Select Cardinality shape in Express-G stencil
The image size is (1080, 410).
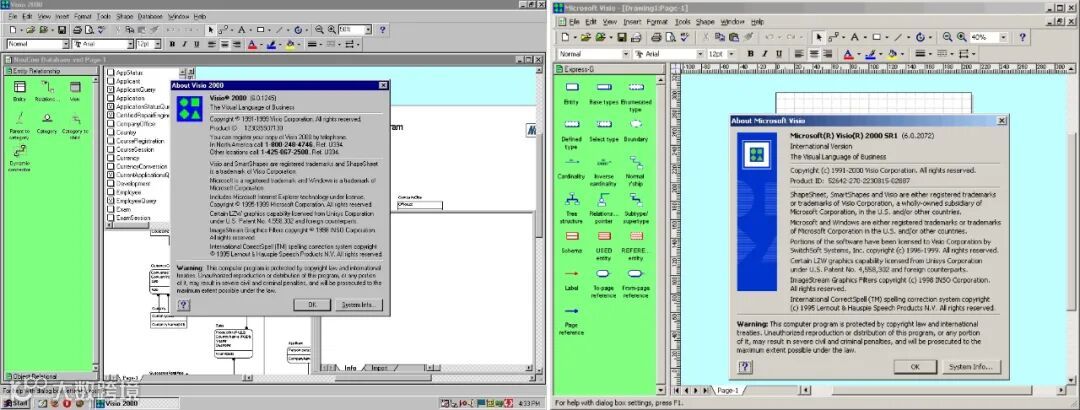[571, 166]
